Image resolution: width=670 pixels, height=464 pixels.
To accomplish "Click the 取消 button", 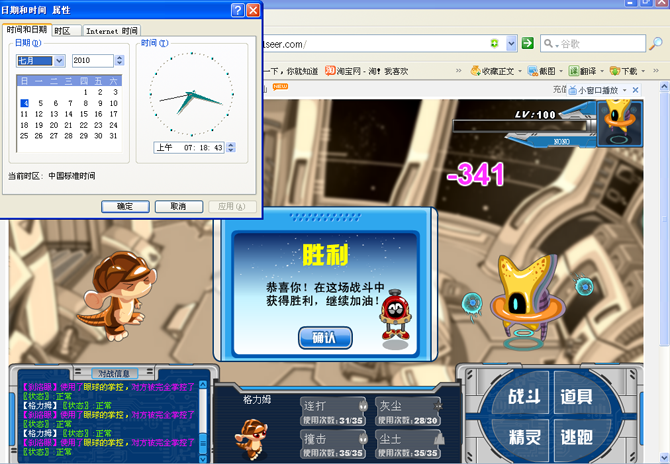I will coord(179,206).
